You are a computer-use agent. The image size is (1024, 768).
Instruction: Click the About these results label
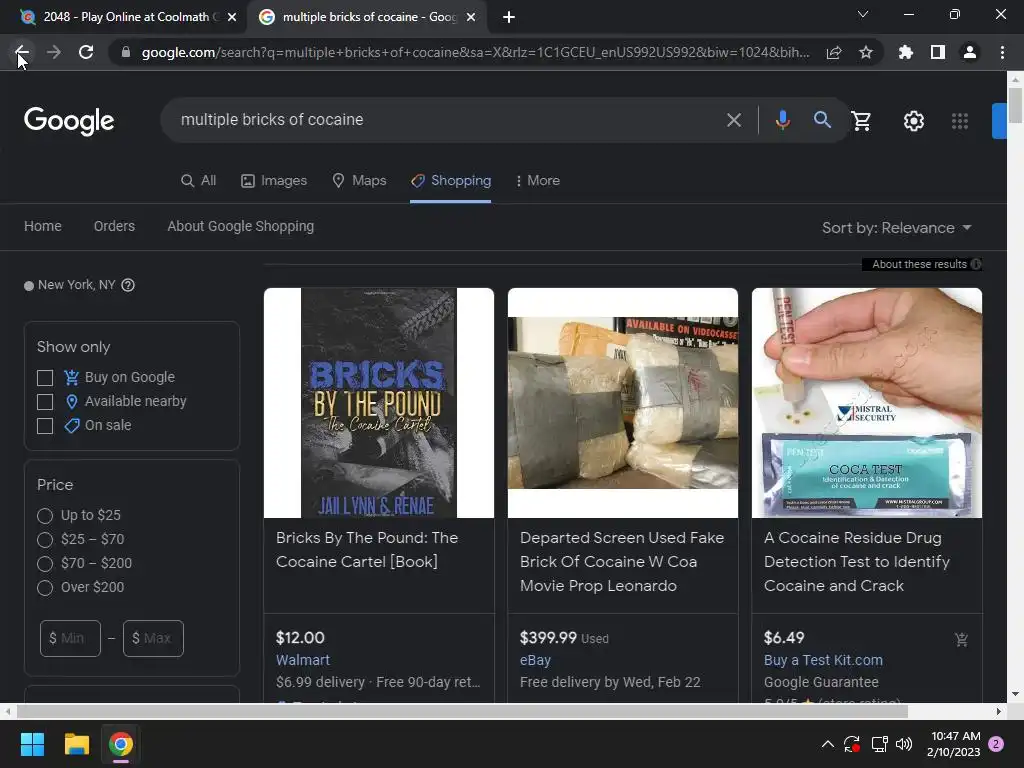920,264
